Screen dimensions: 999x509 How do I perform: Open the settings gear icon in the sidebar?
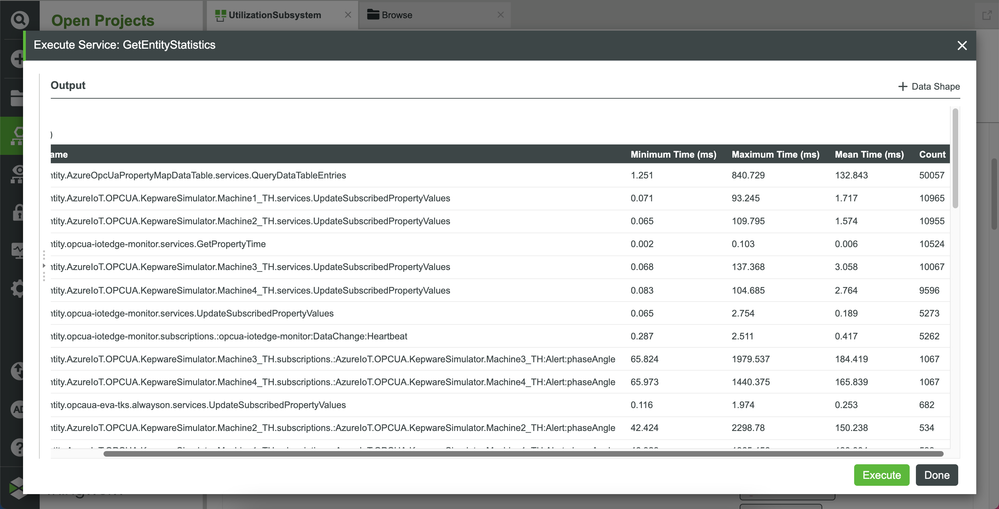17,289
